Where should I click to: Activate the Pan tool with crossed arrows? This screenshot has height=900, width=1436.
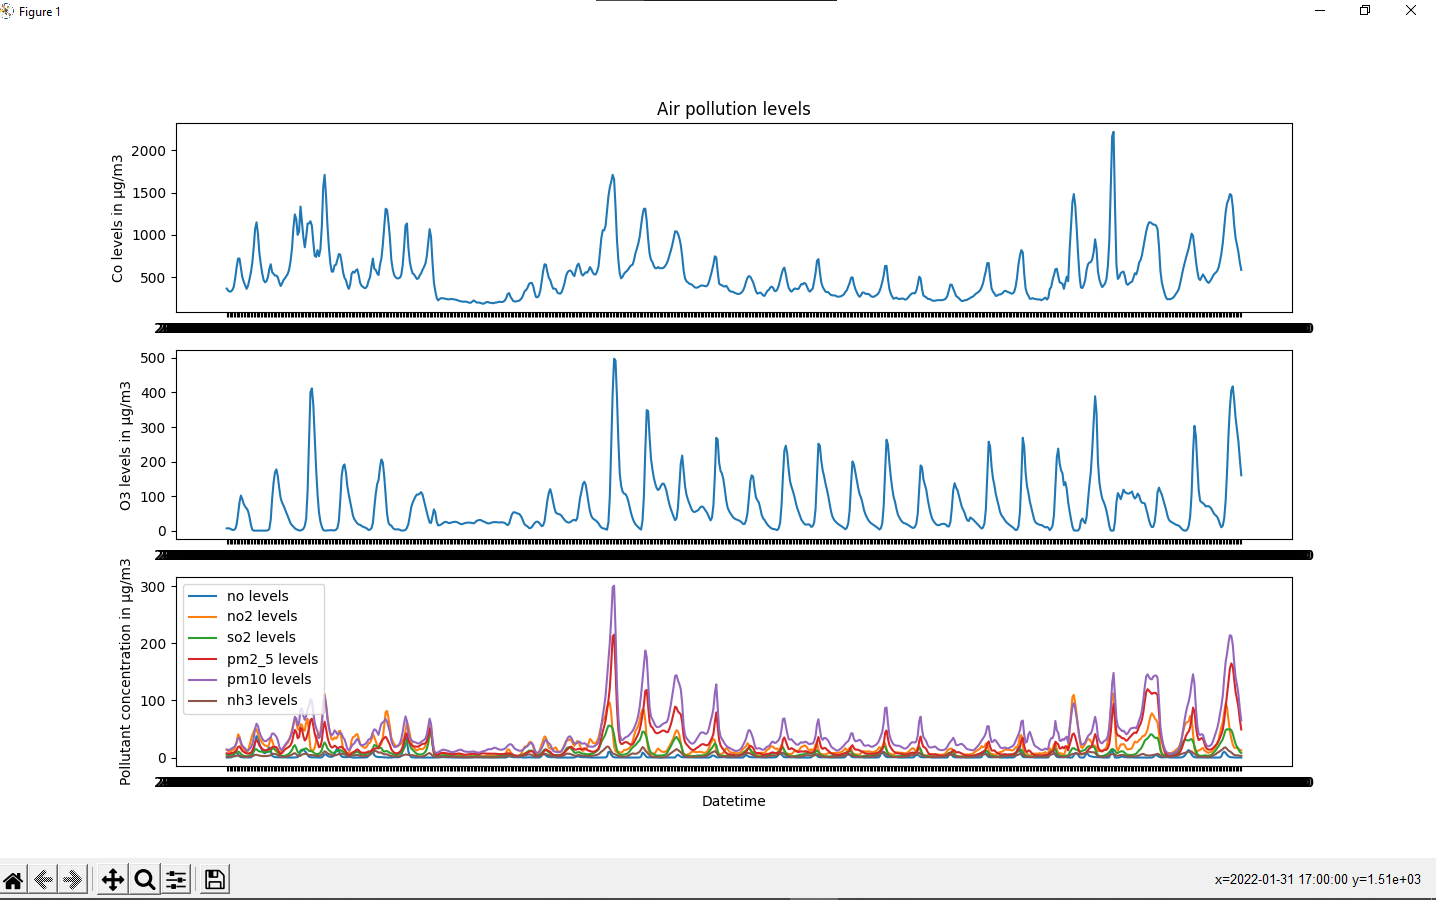pyautogui.click(x=112, y=879)
